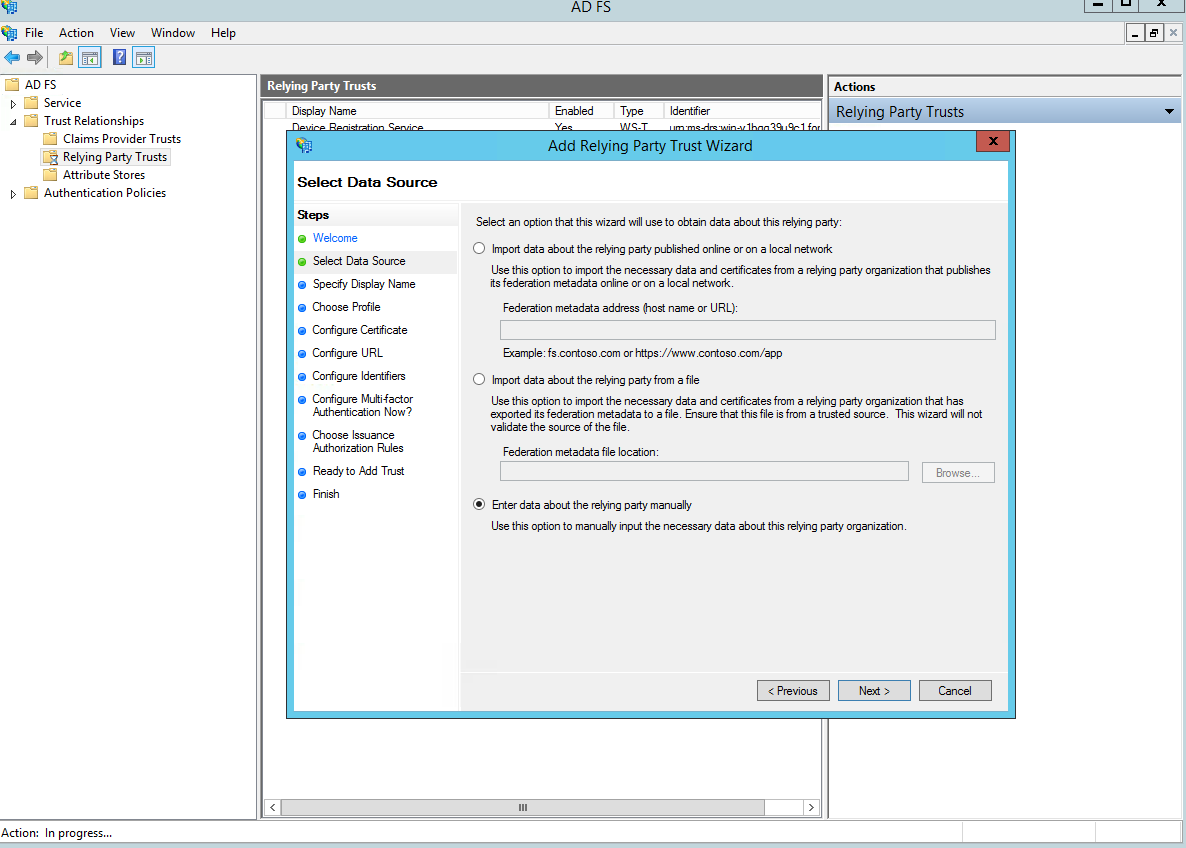Collapse the Trust Relationships tree node
This screenshot has height=848, width=1186.
[x=13, y=121]
